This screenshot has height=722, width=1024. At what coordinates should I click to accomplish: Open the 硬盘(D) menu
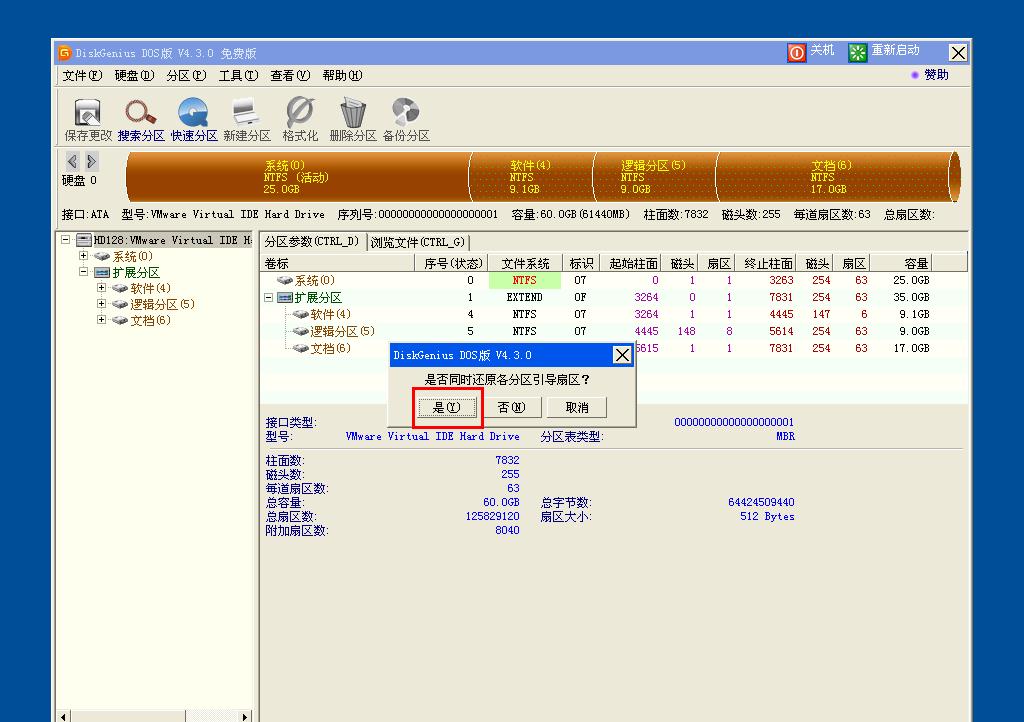[x=134, y=76]
